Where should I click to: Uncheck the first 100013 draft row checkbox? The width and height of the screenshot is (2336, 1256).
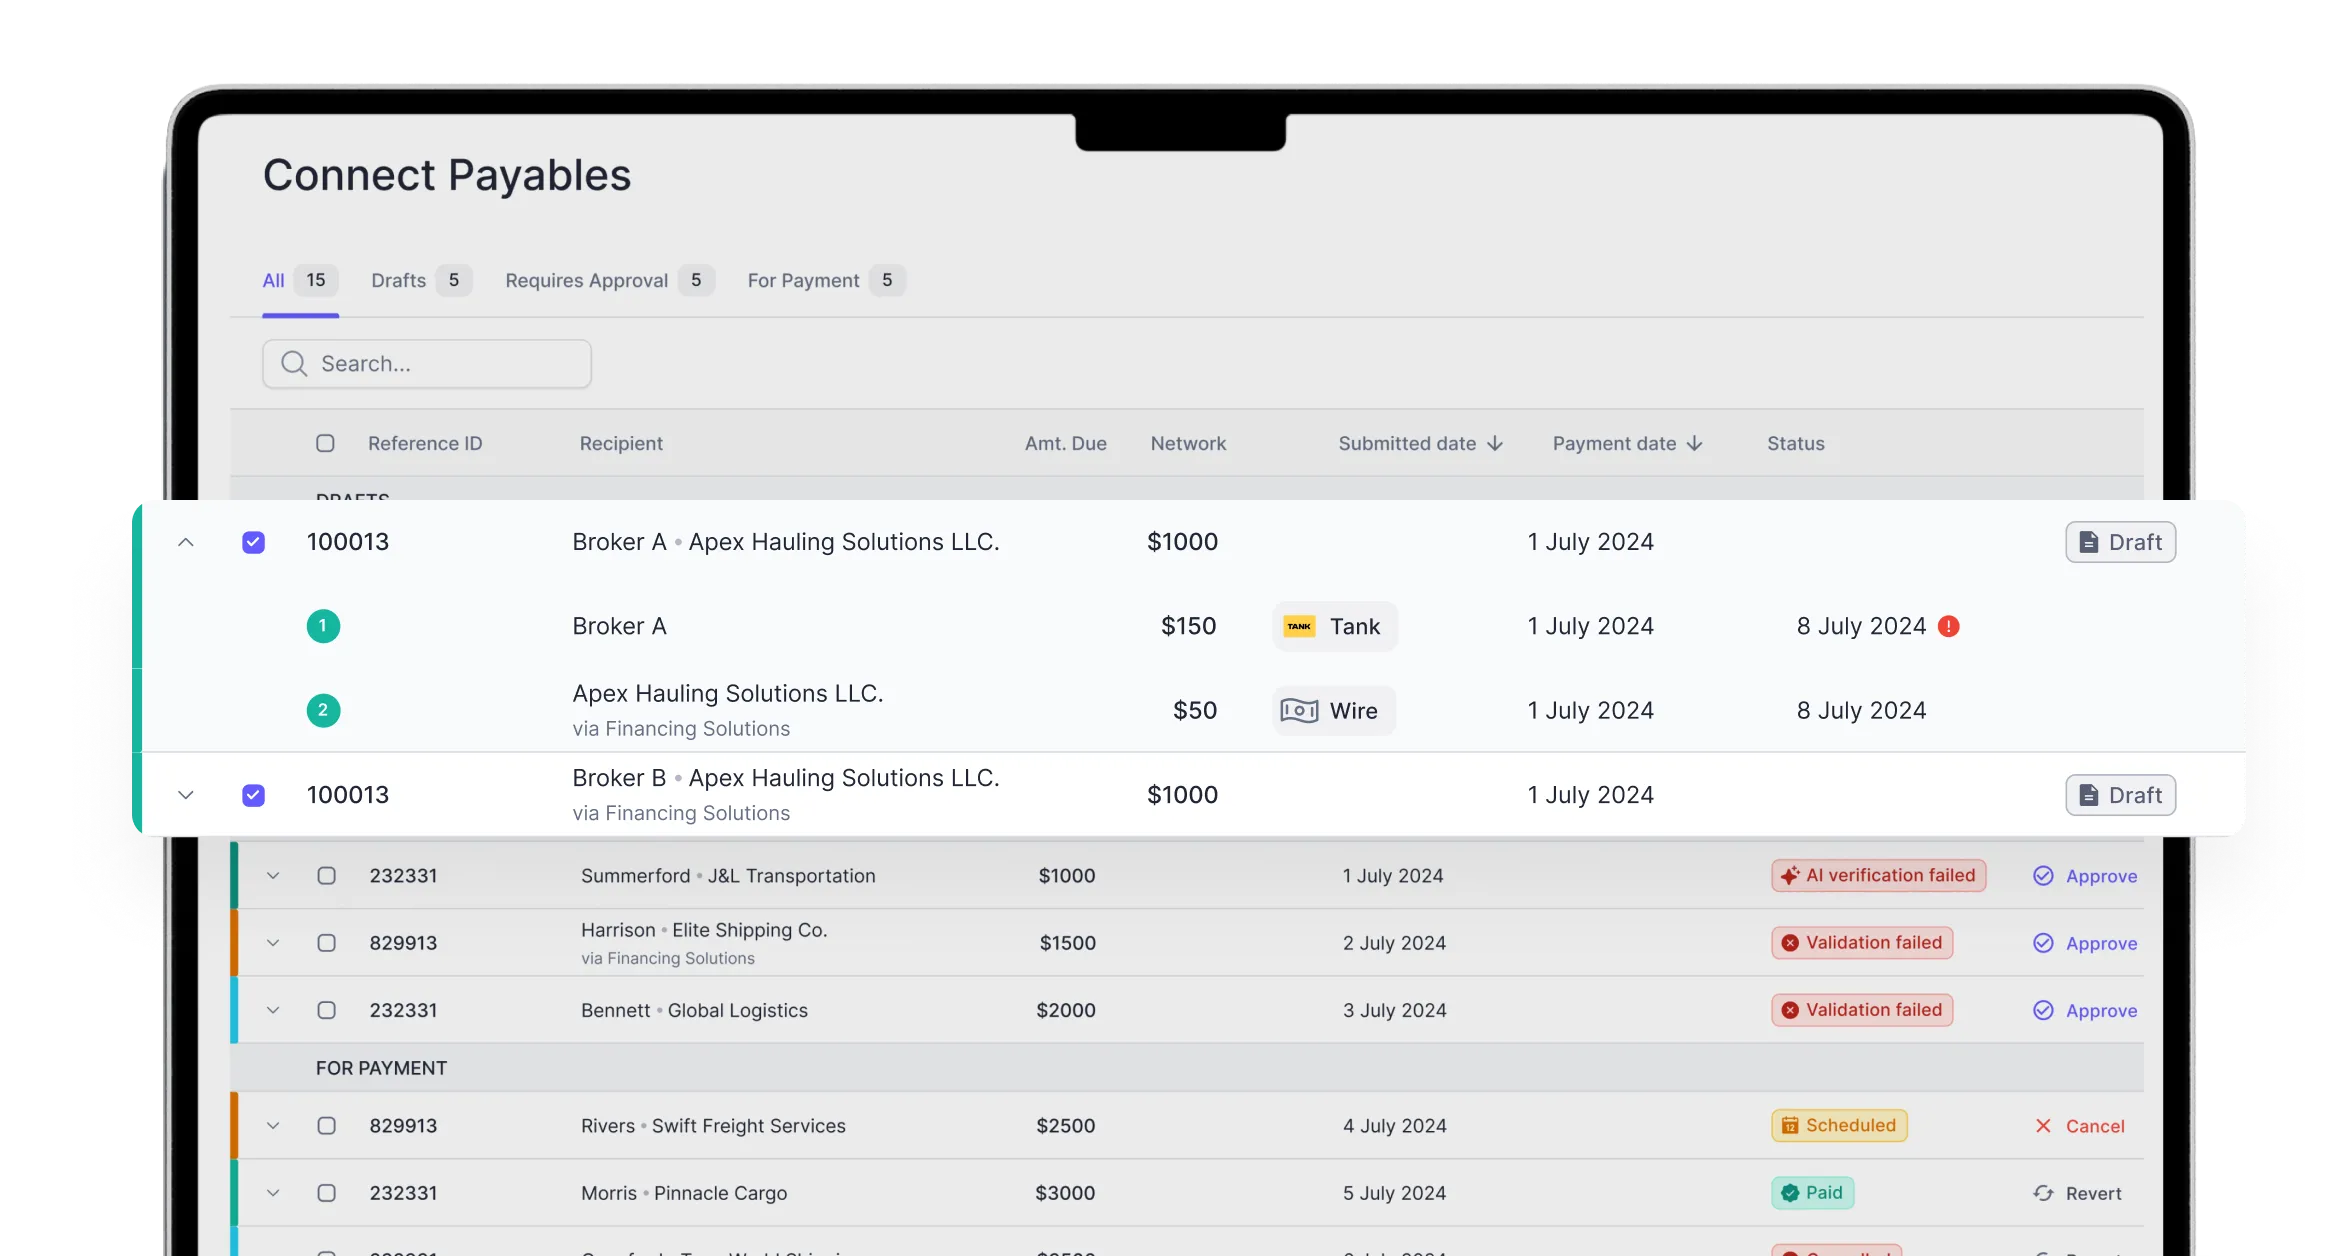(x=253, y=542)
